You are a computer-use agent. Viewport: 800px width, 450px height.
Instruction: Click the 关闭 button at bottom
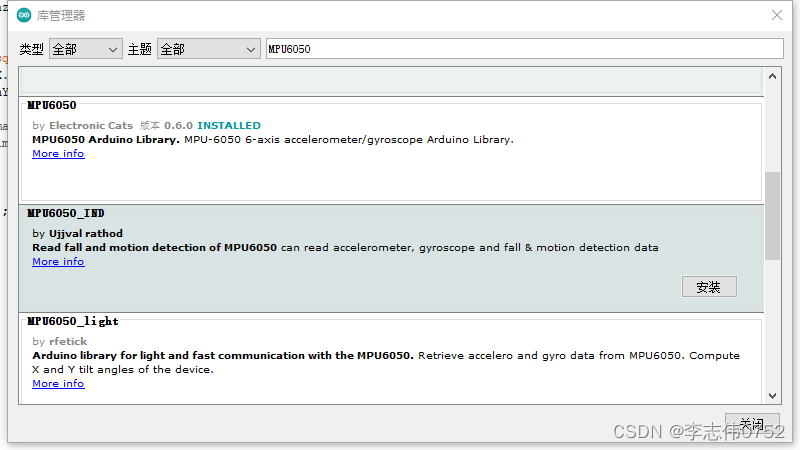(752, 423)
